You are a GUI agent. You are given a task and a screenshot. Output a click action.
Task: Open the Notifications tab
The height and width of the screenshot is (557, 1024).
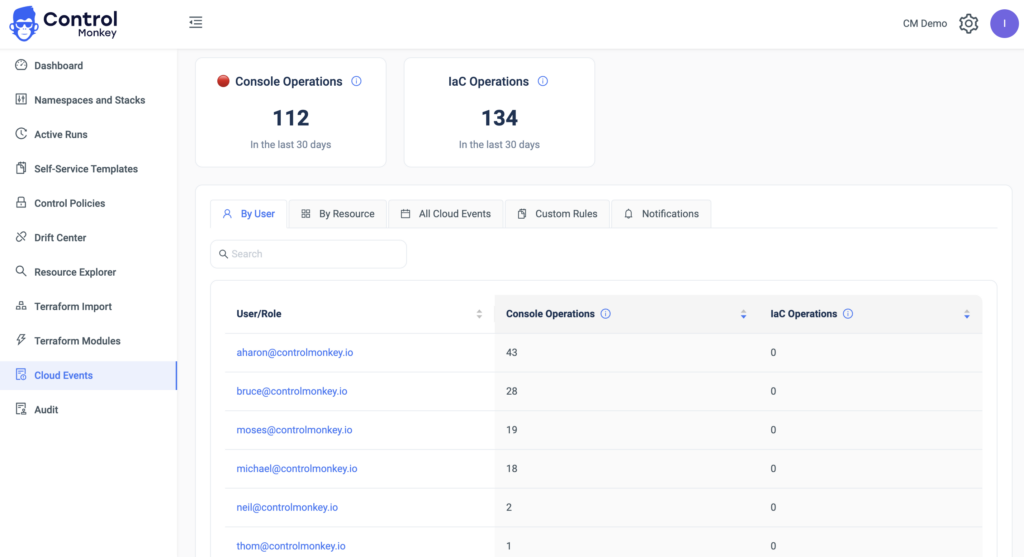(661, 214)
